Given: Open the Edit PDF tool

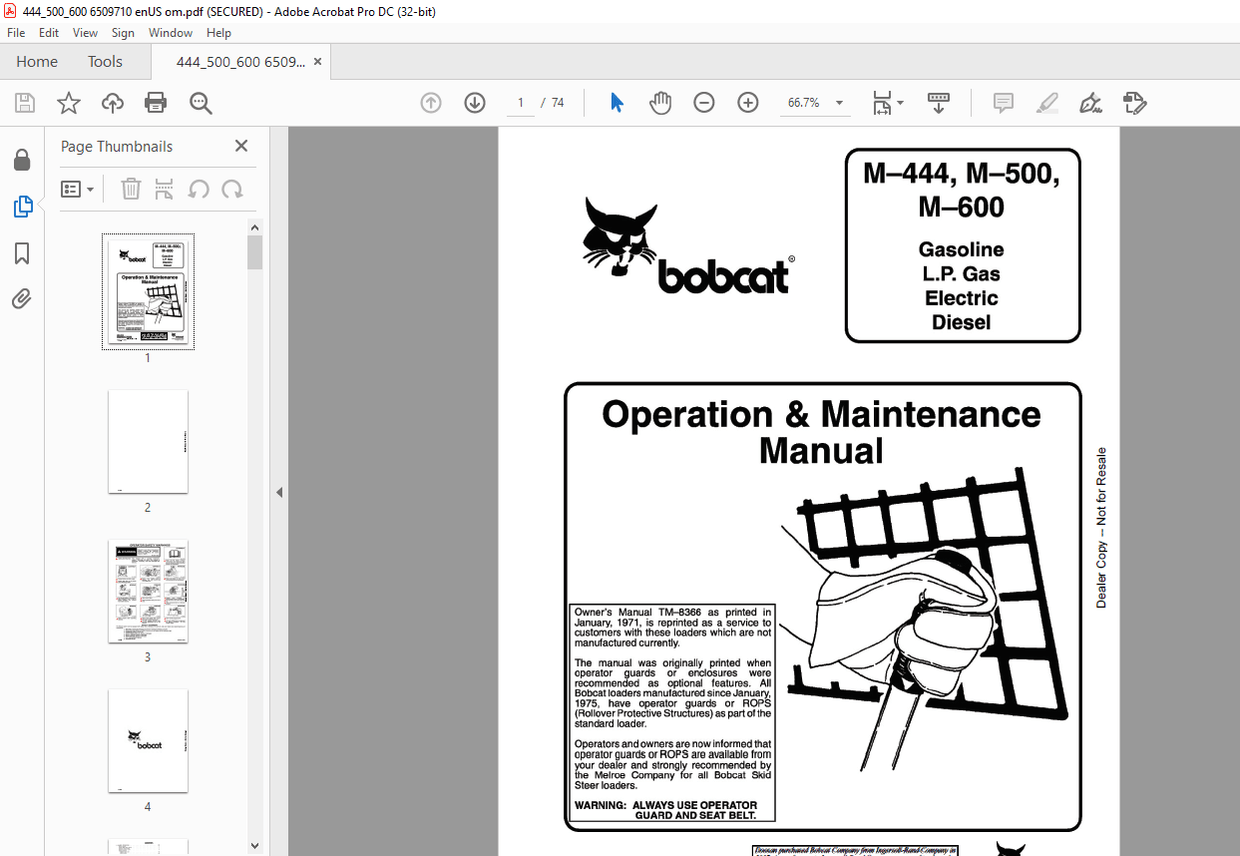Looking at the screenshot, I should 1135,103.
